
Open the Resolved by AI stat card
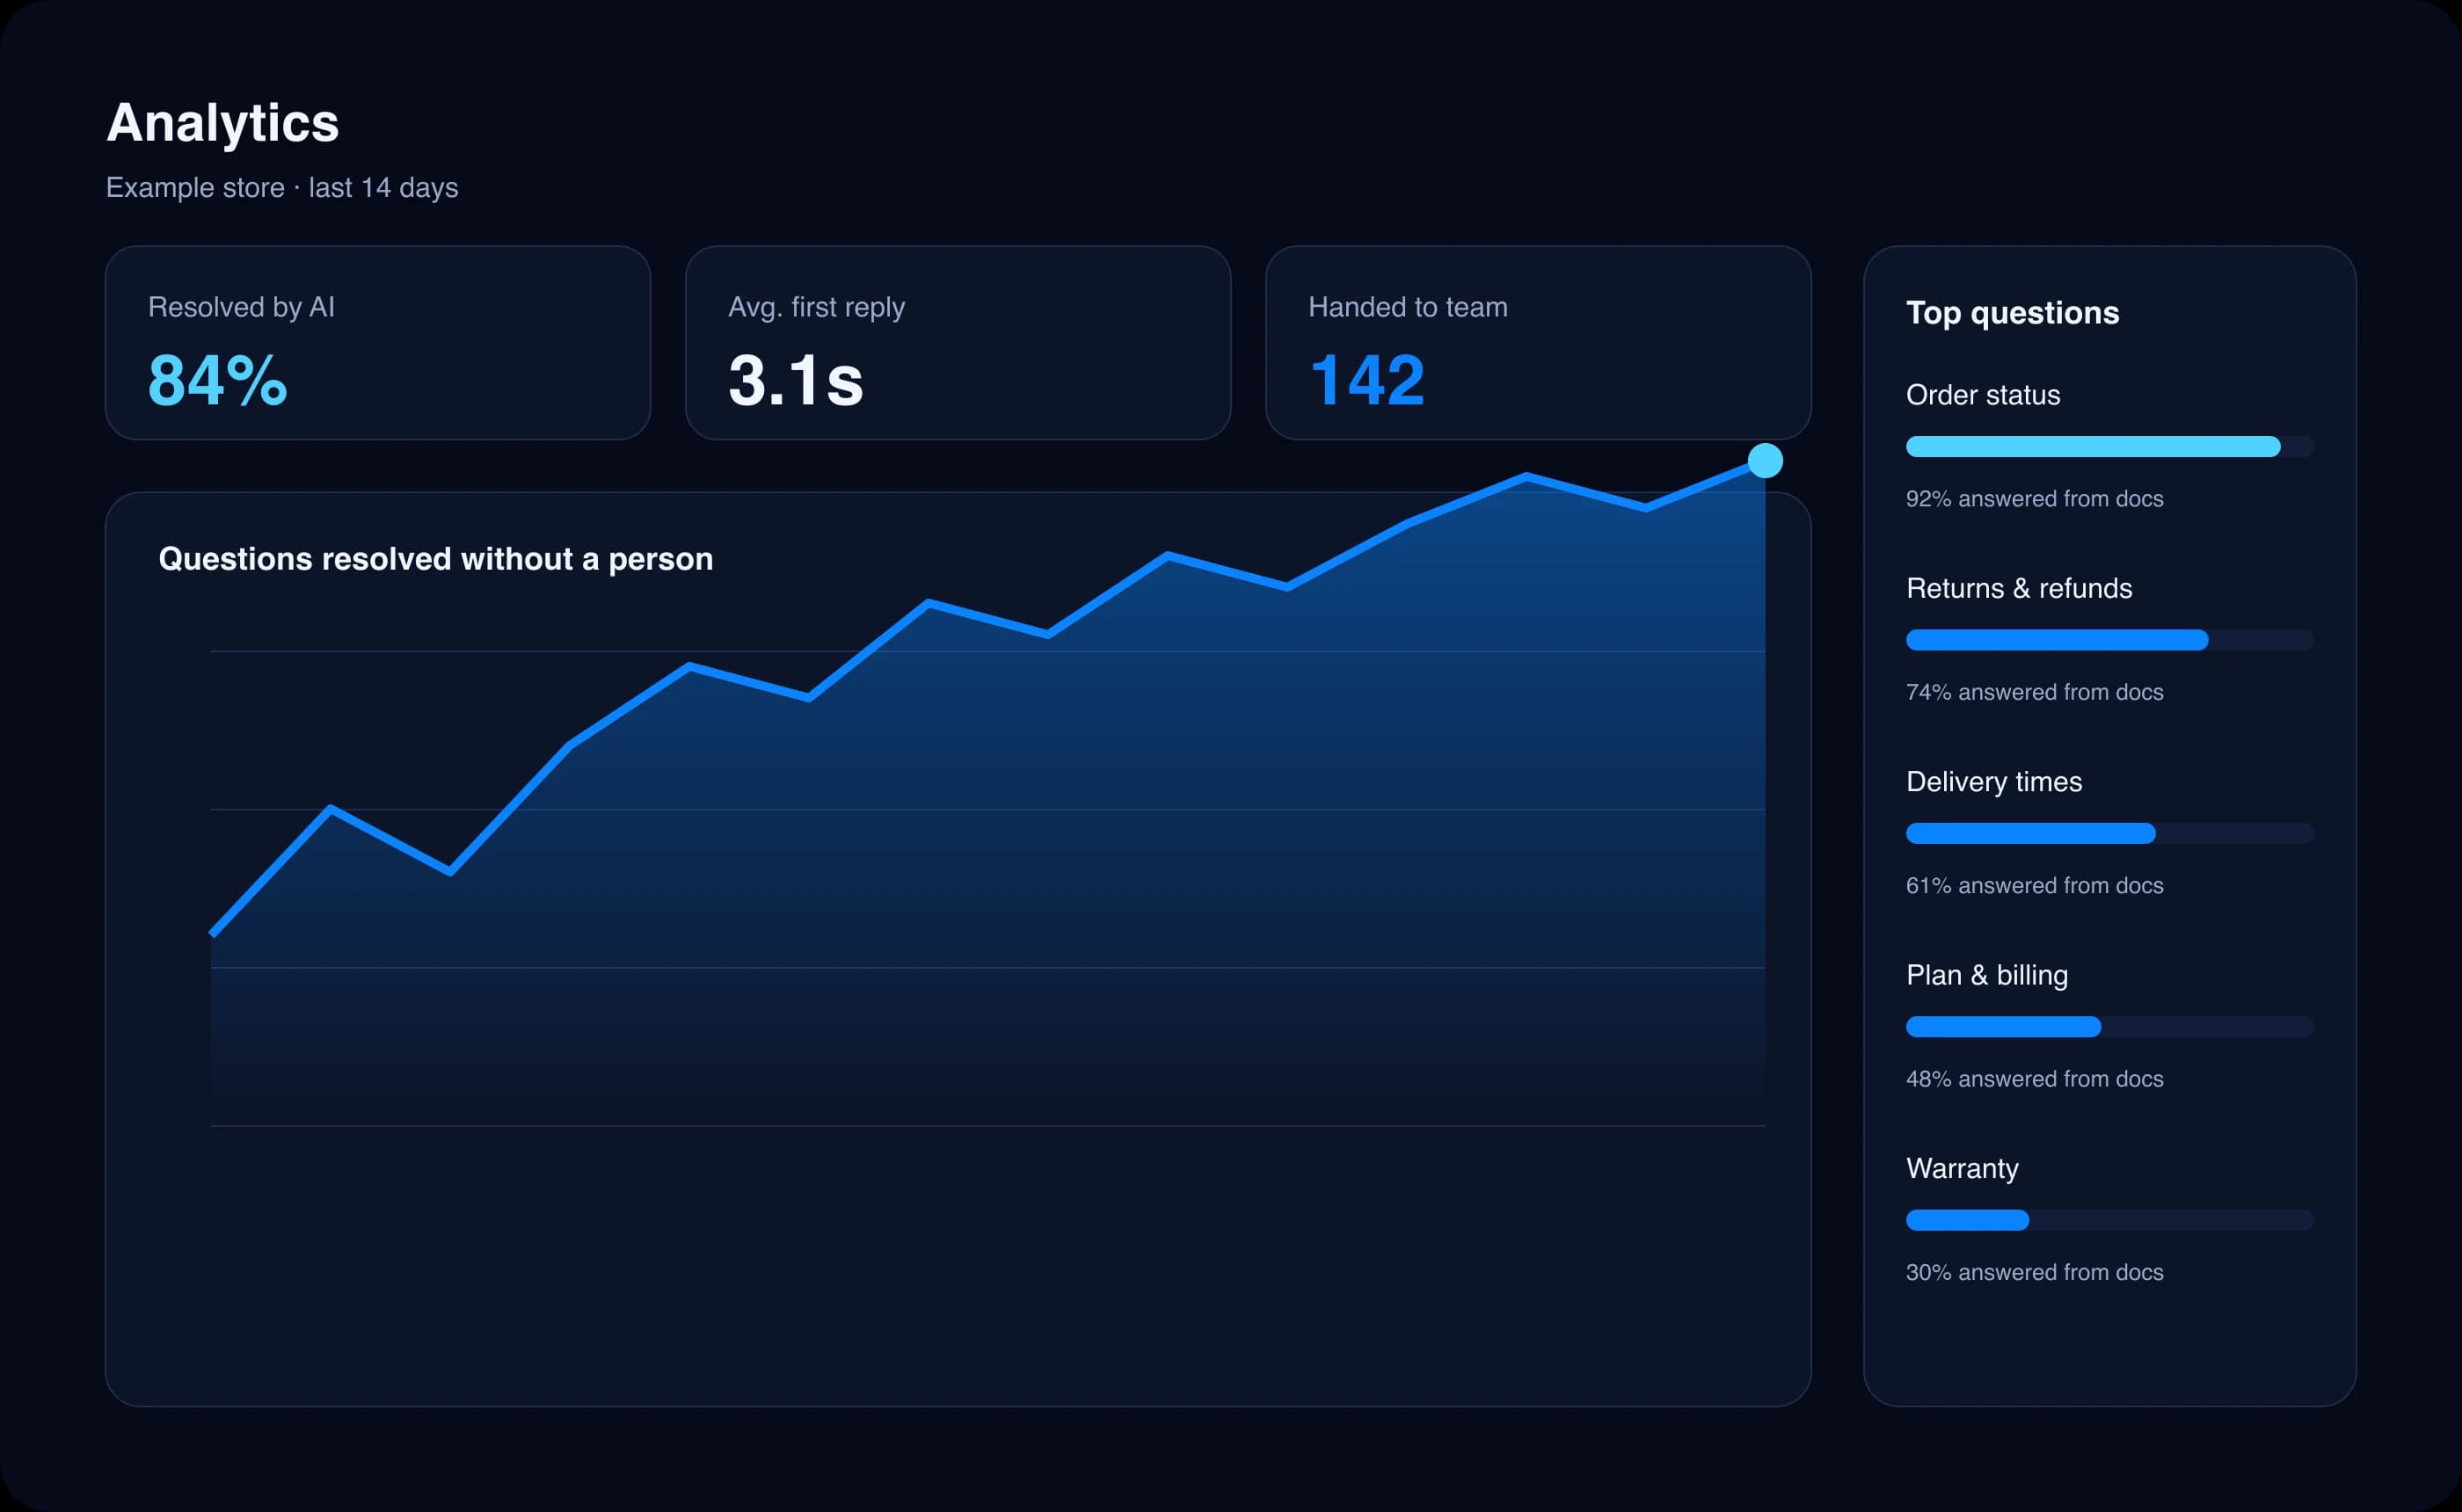point(378,343)
